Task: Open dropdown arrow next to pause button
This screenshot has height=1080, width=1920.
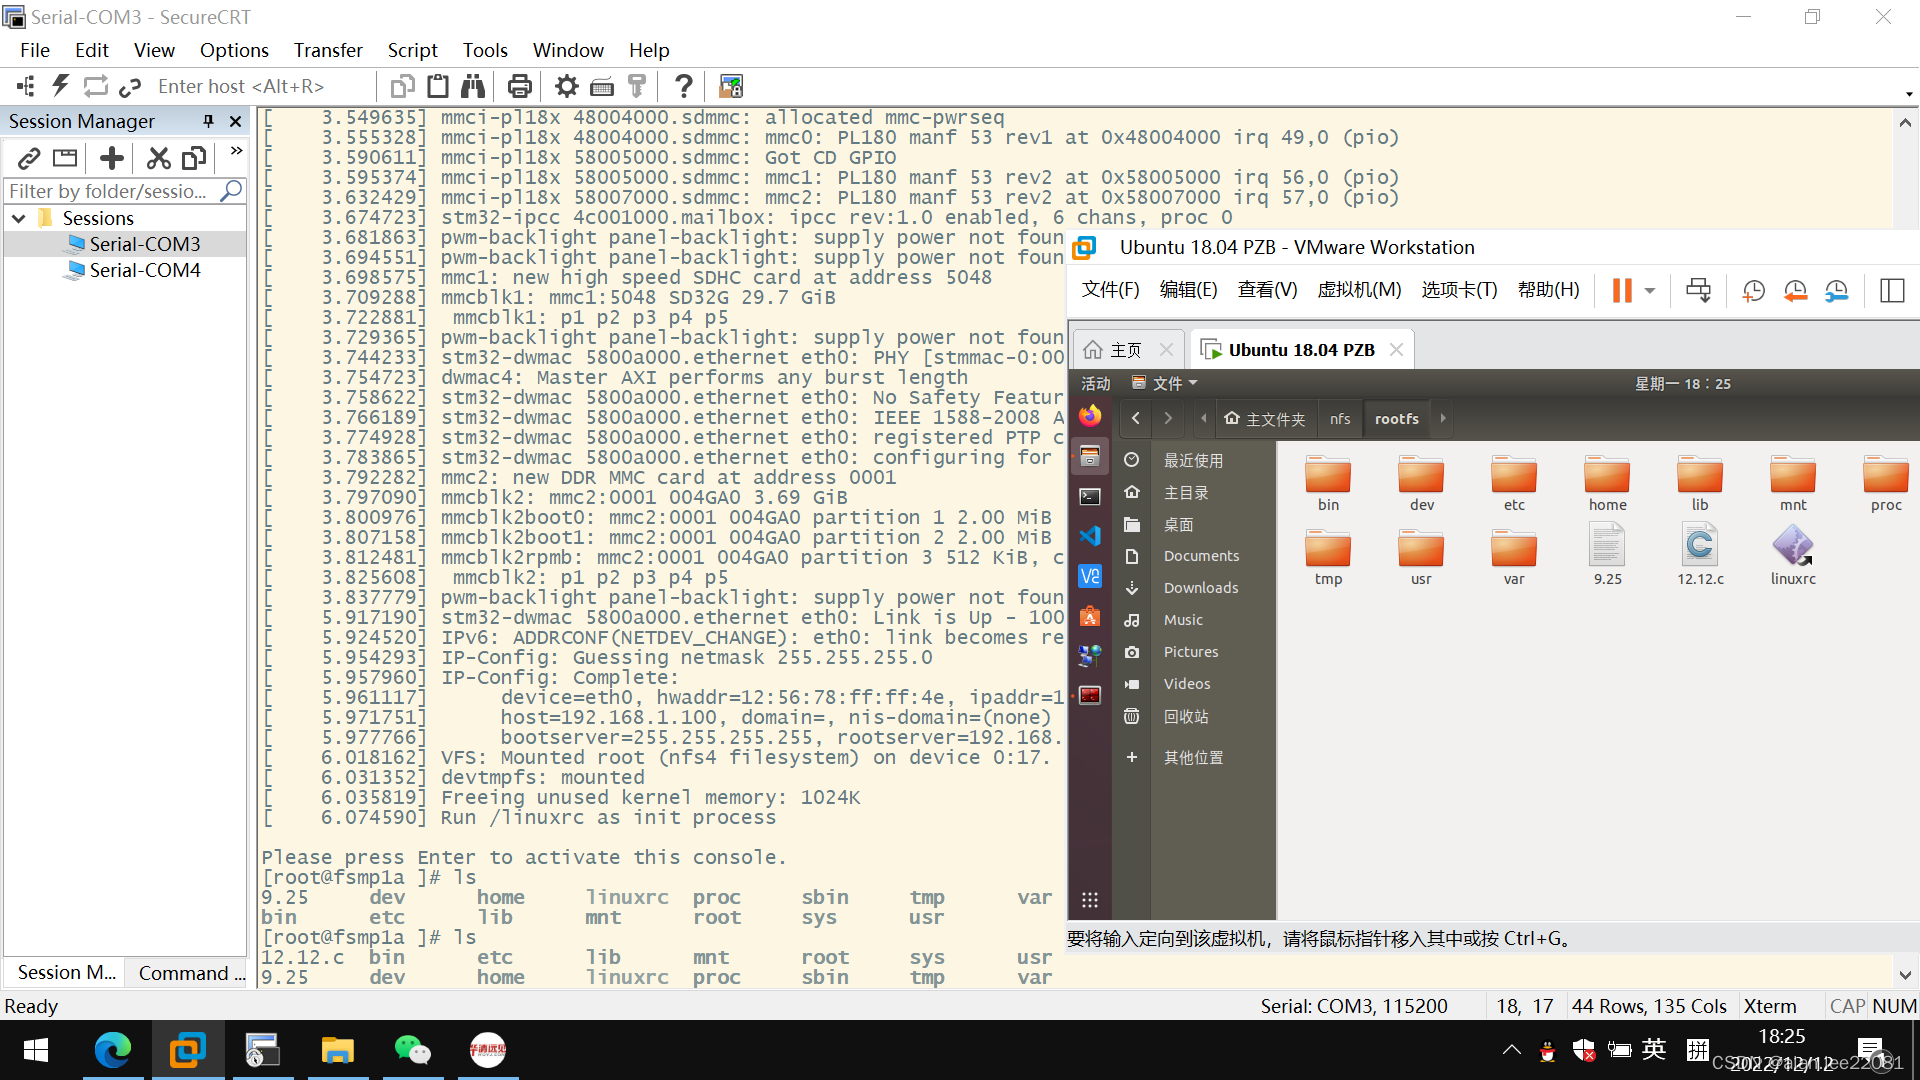Action: point(1650,290)
